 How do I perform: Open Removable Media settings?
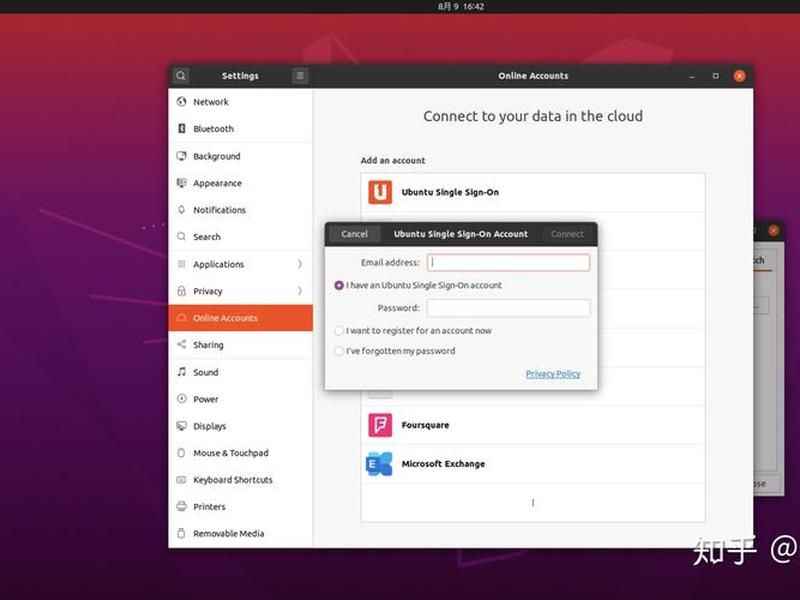tap(240, 534)
